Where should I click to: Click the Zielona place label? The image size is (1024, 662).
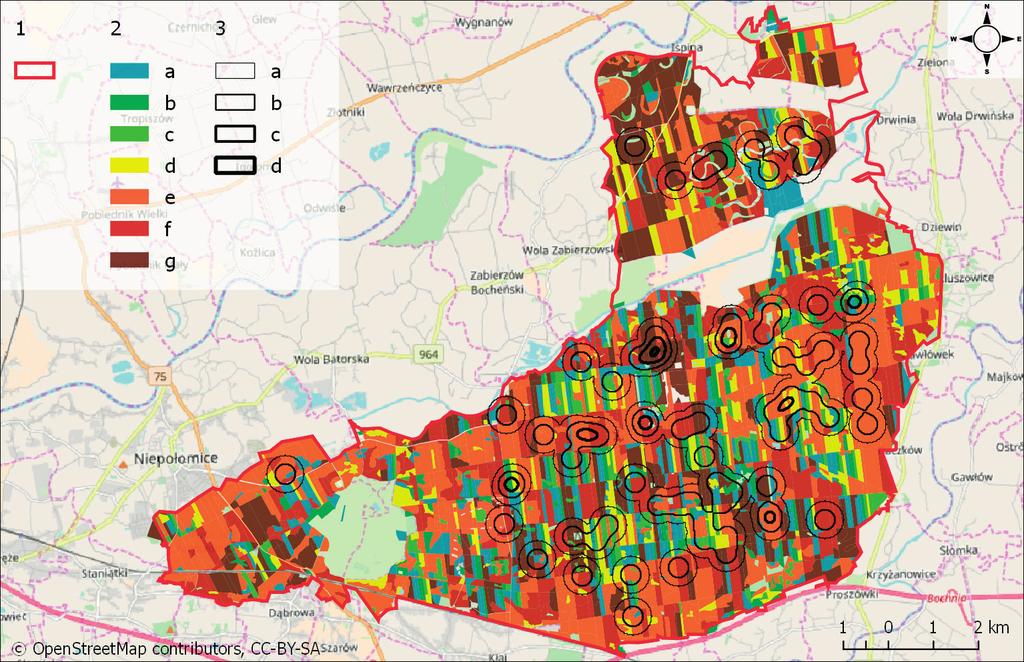click(x=936, y=62)
